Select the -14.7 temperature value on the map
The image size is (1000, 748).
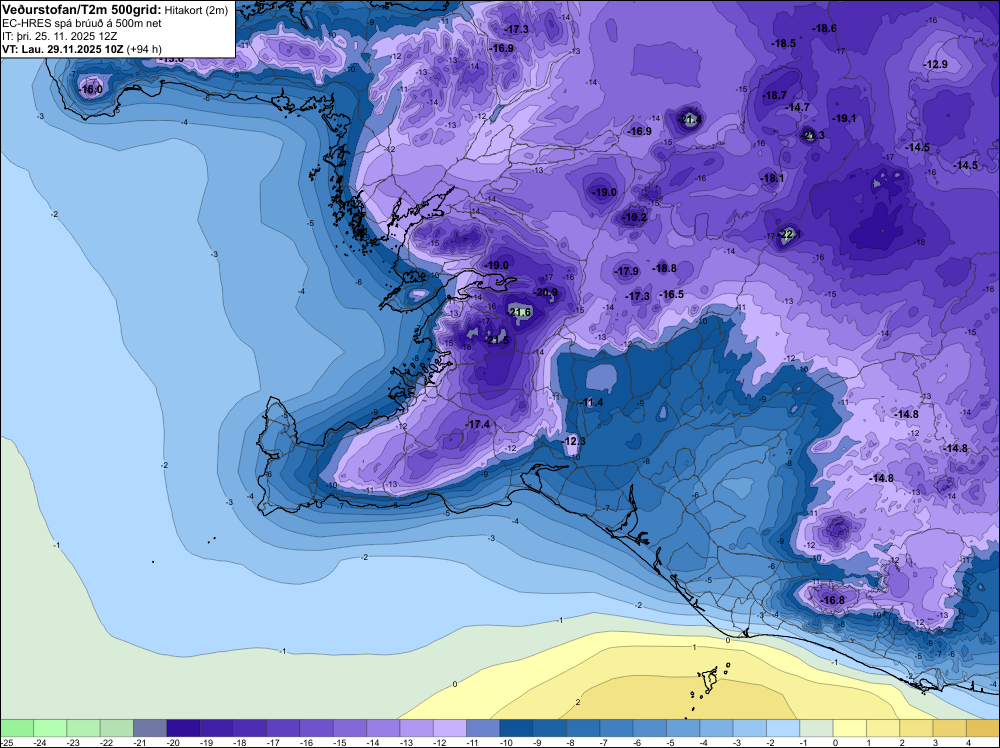click(797, 108)
